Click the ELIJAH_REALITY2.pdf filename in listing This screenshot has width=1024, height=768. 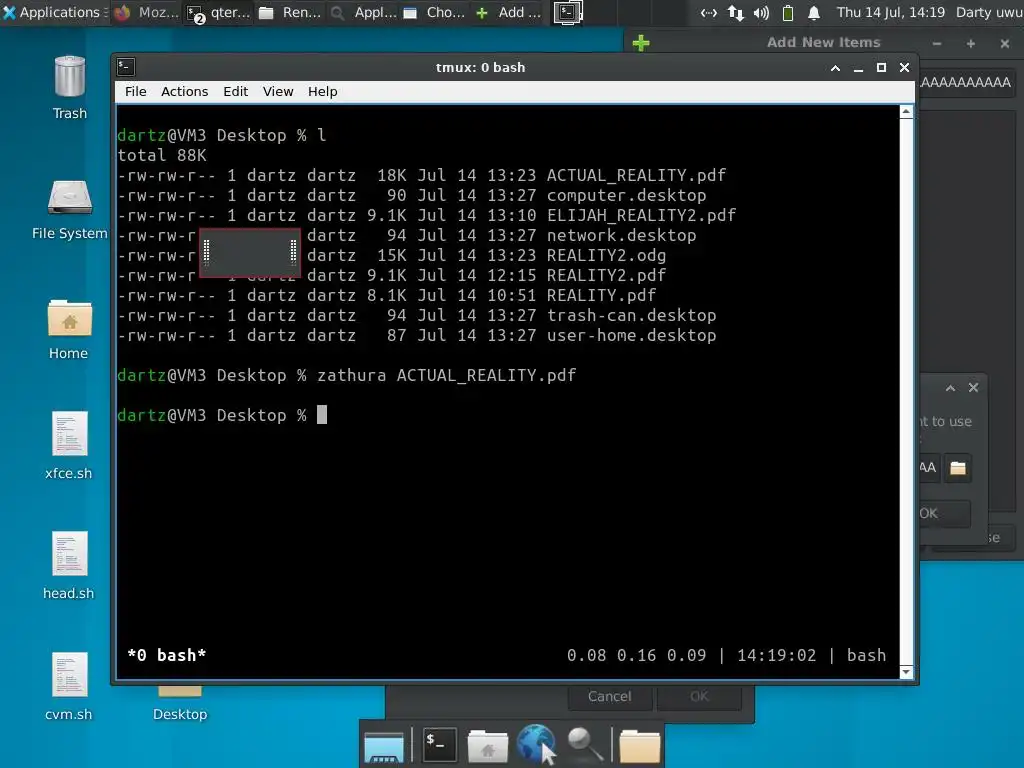pyautogui.click(x=641, y=216)
